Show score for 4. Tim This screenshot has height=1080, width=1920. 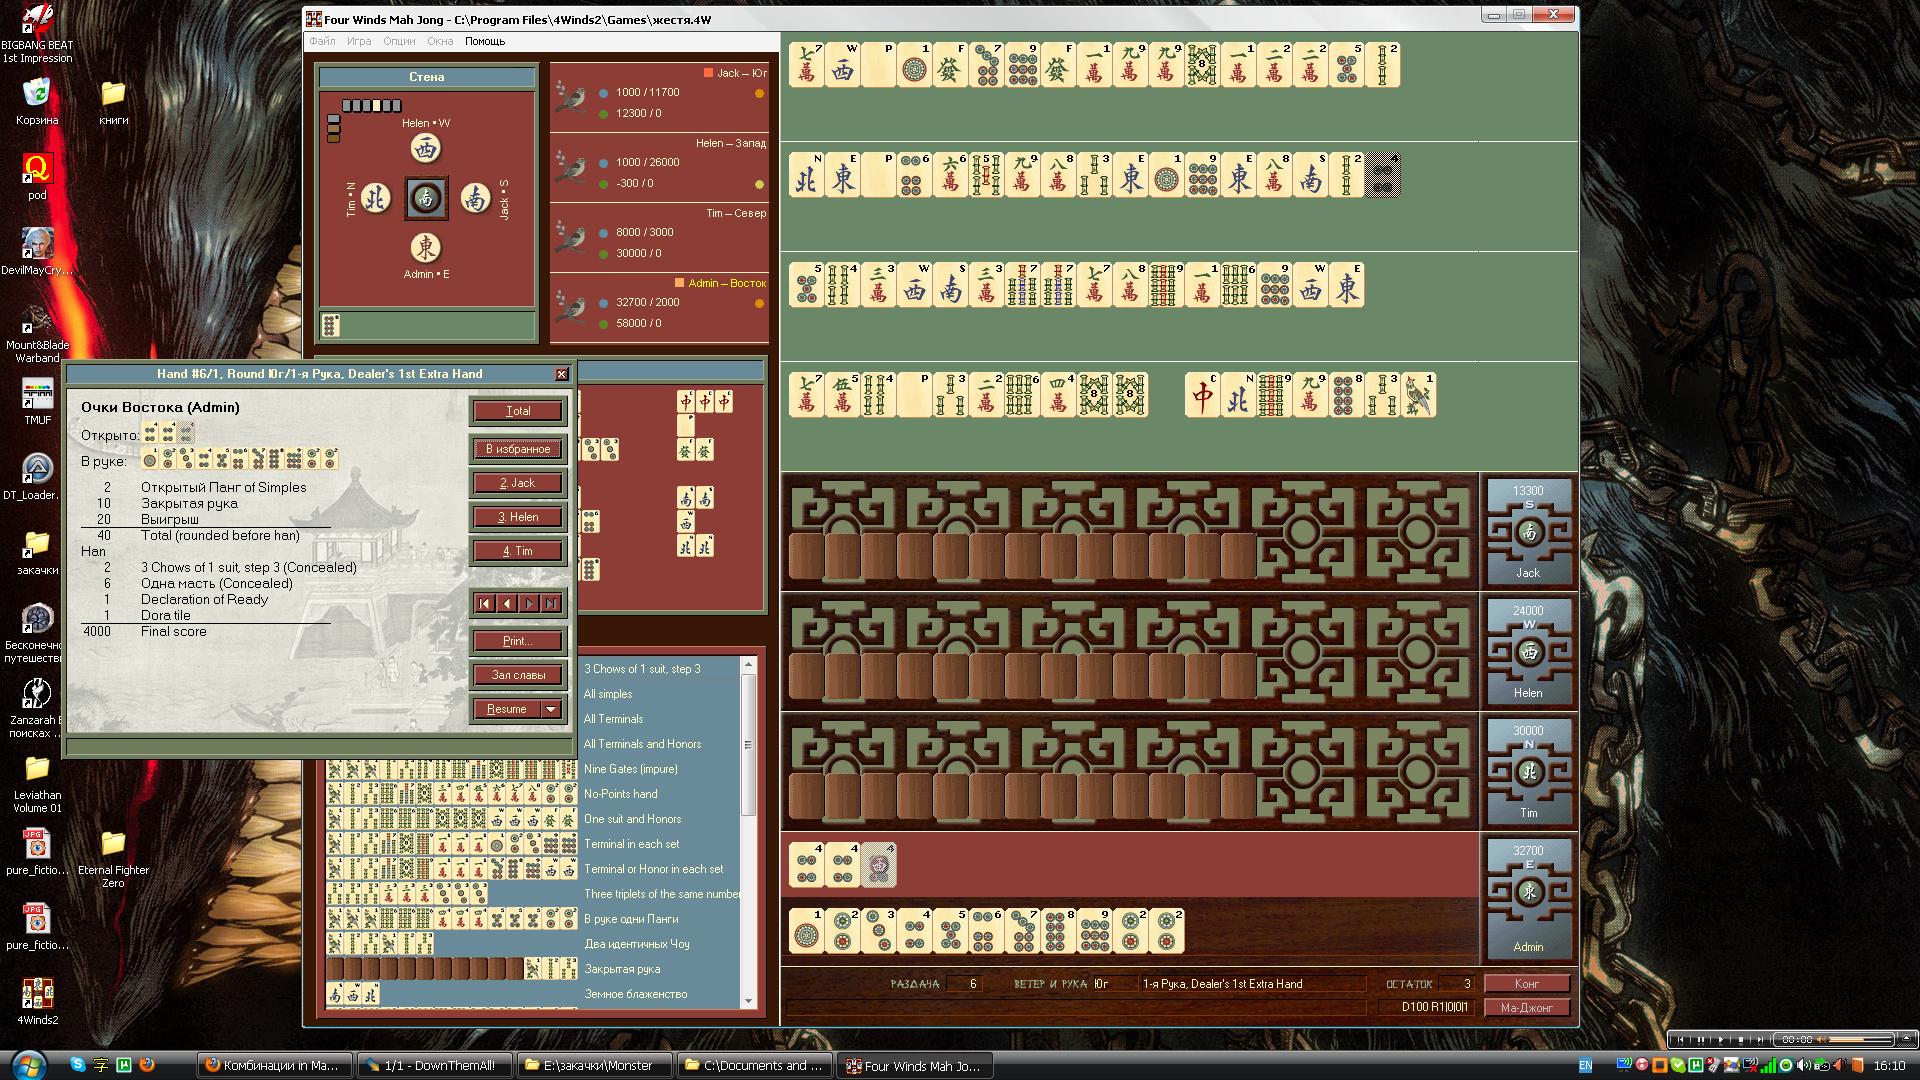pos(518,551)
